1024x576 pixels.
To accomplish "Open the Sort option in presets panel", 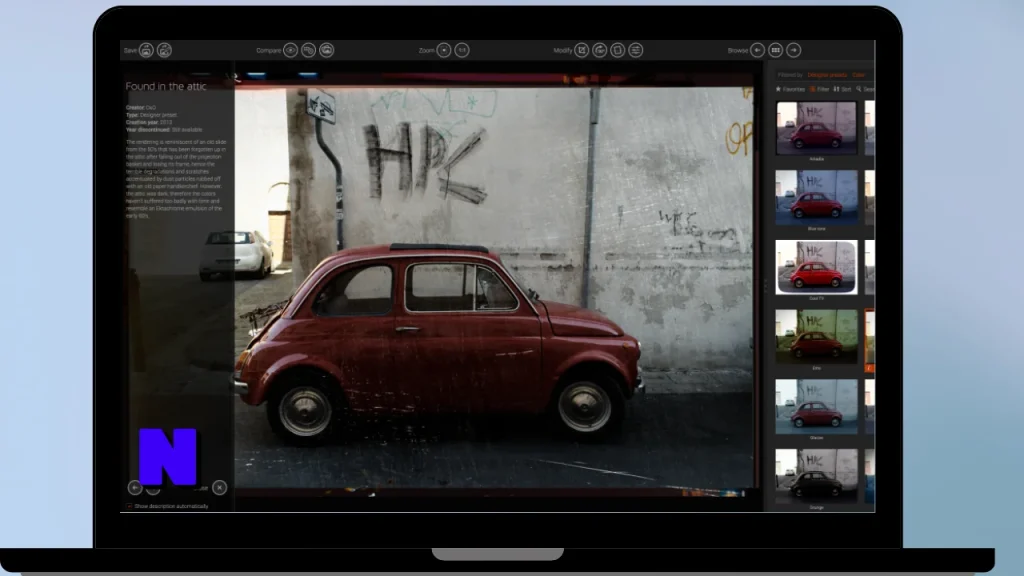I will pos(842,89).
